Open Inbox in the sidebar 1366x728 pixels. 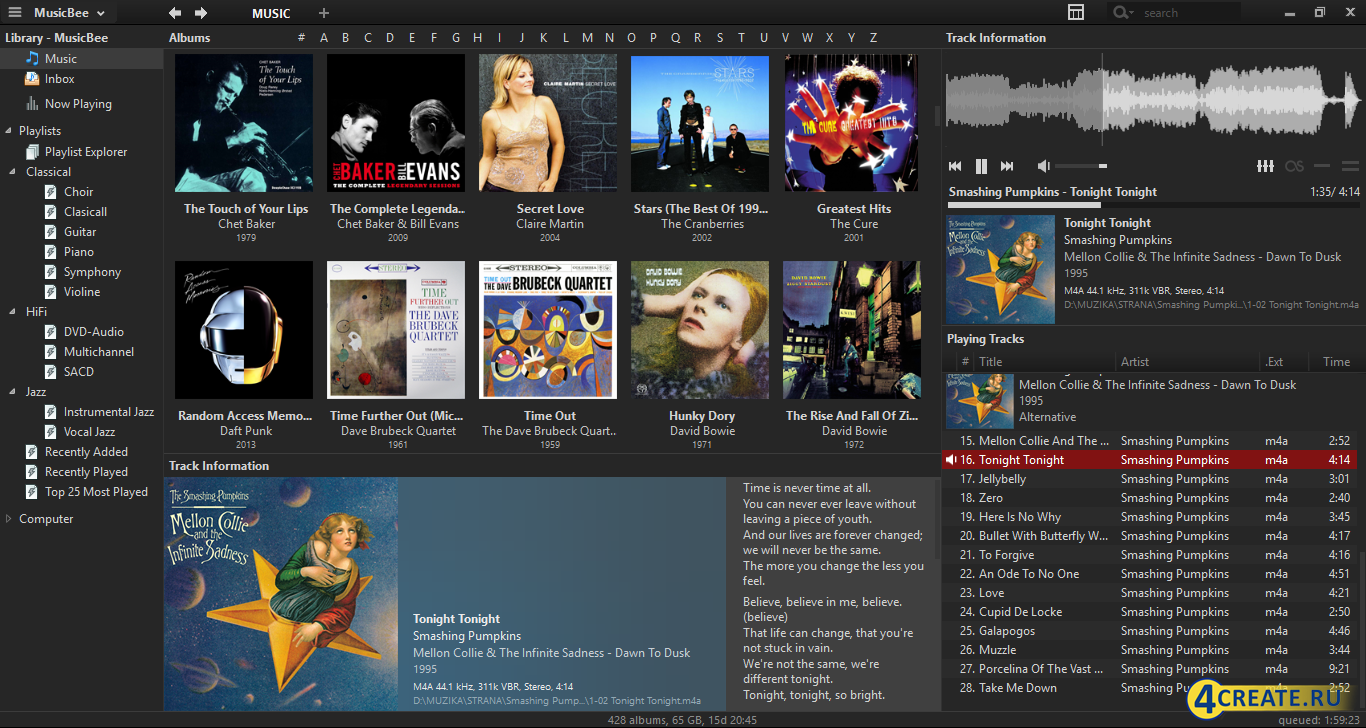pyautogui.click(x=59, y=79)
